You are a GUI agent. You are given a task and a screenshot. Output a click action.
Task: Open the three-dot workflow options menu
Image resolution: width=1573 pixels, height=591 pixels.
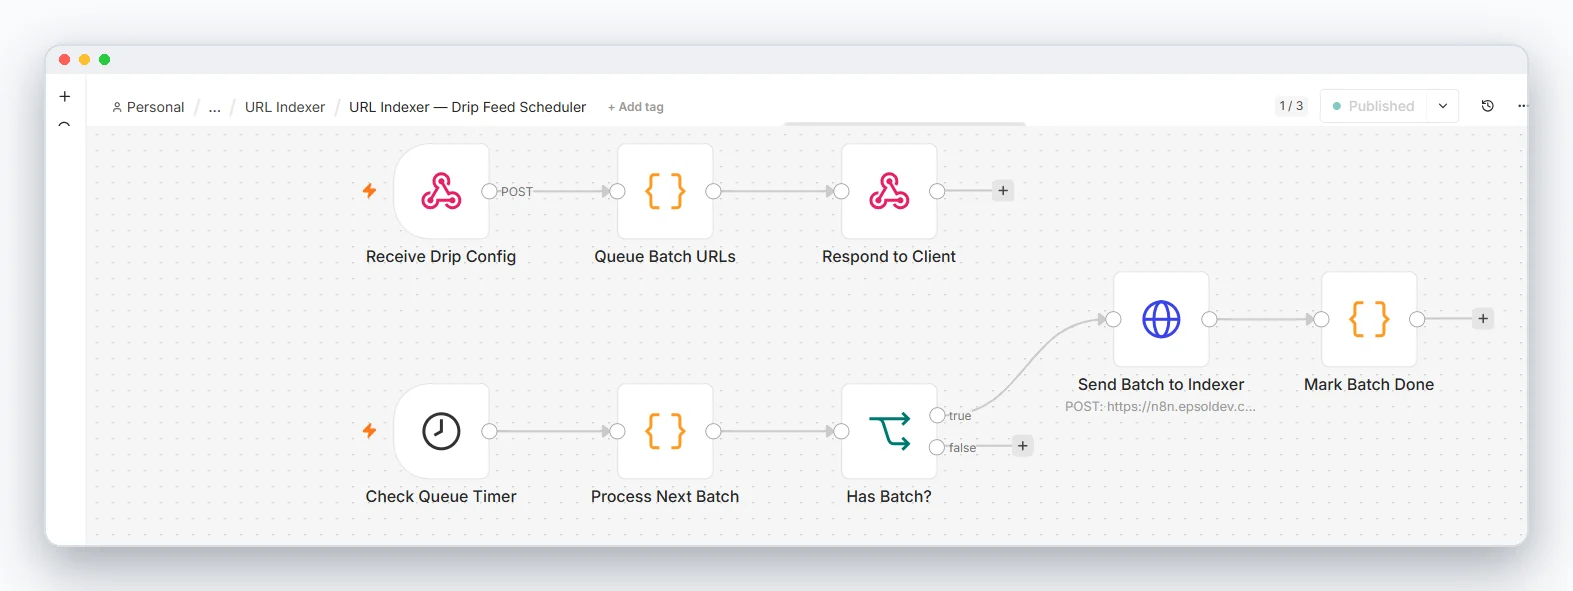coord(1522,106)
